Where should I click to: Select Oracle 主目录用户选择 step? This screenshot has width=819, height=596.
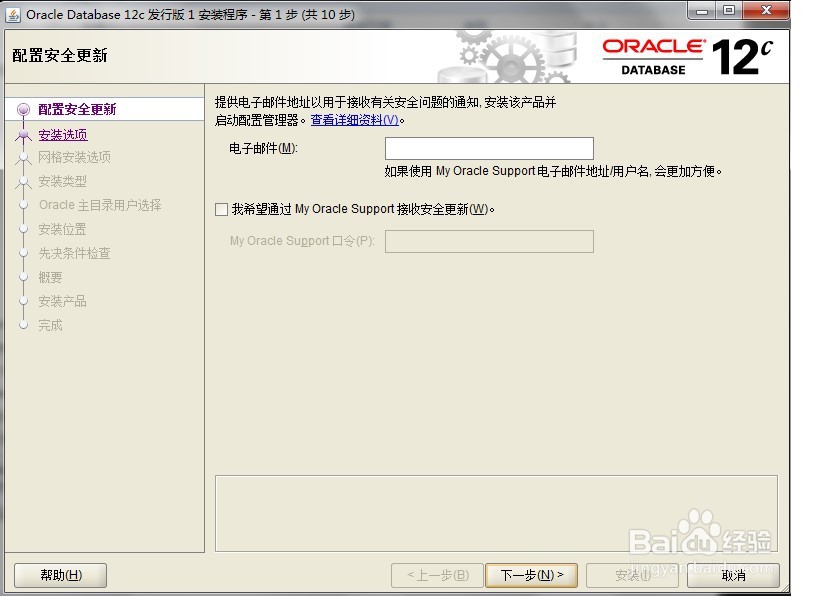click(100, 205)
